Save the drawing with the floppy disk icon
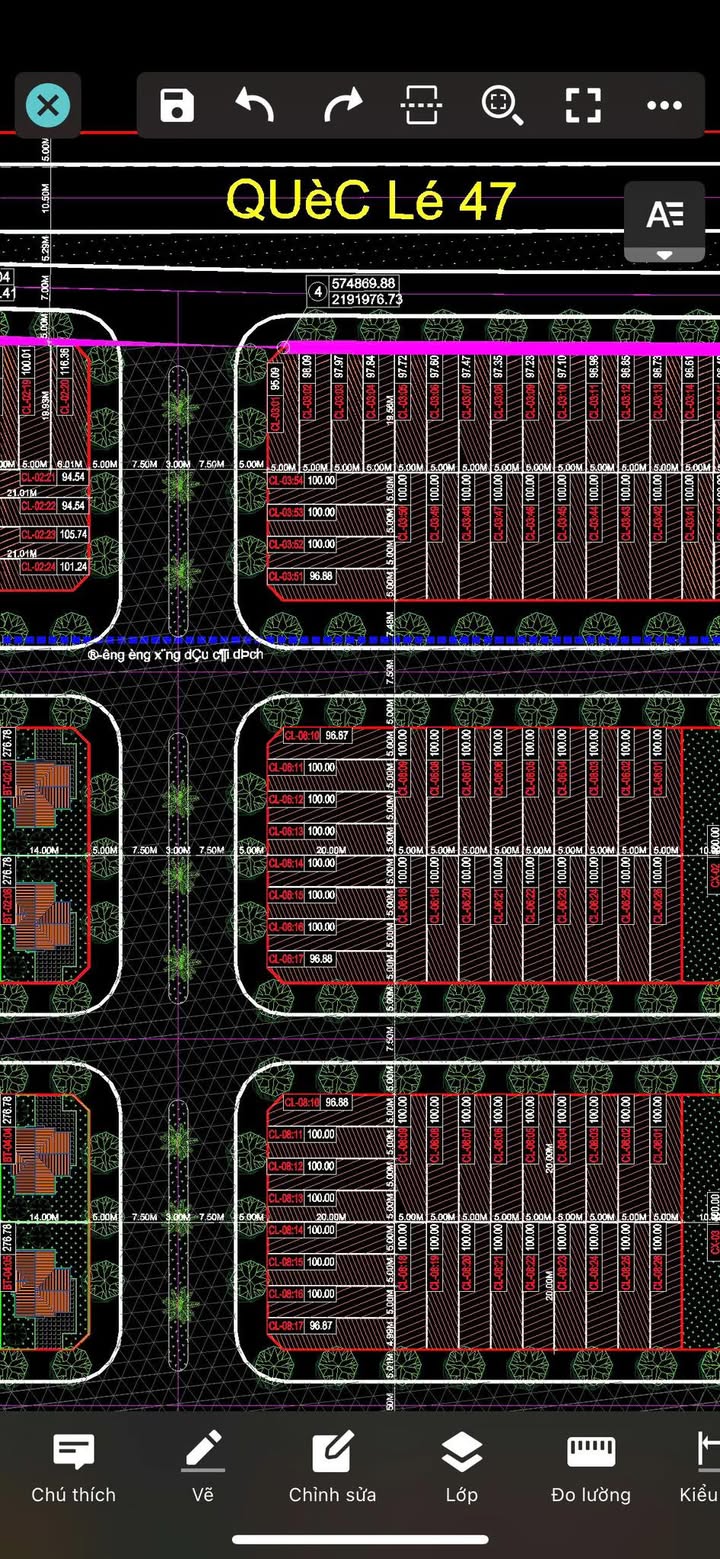Screen dimensions: 720x1559 pos(177,105)
